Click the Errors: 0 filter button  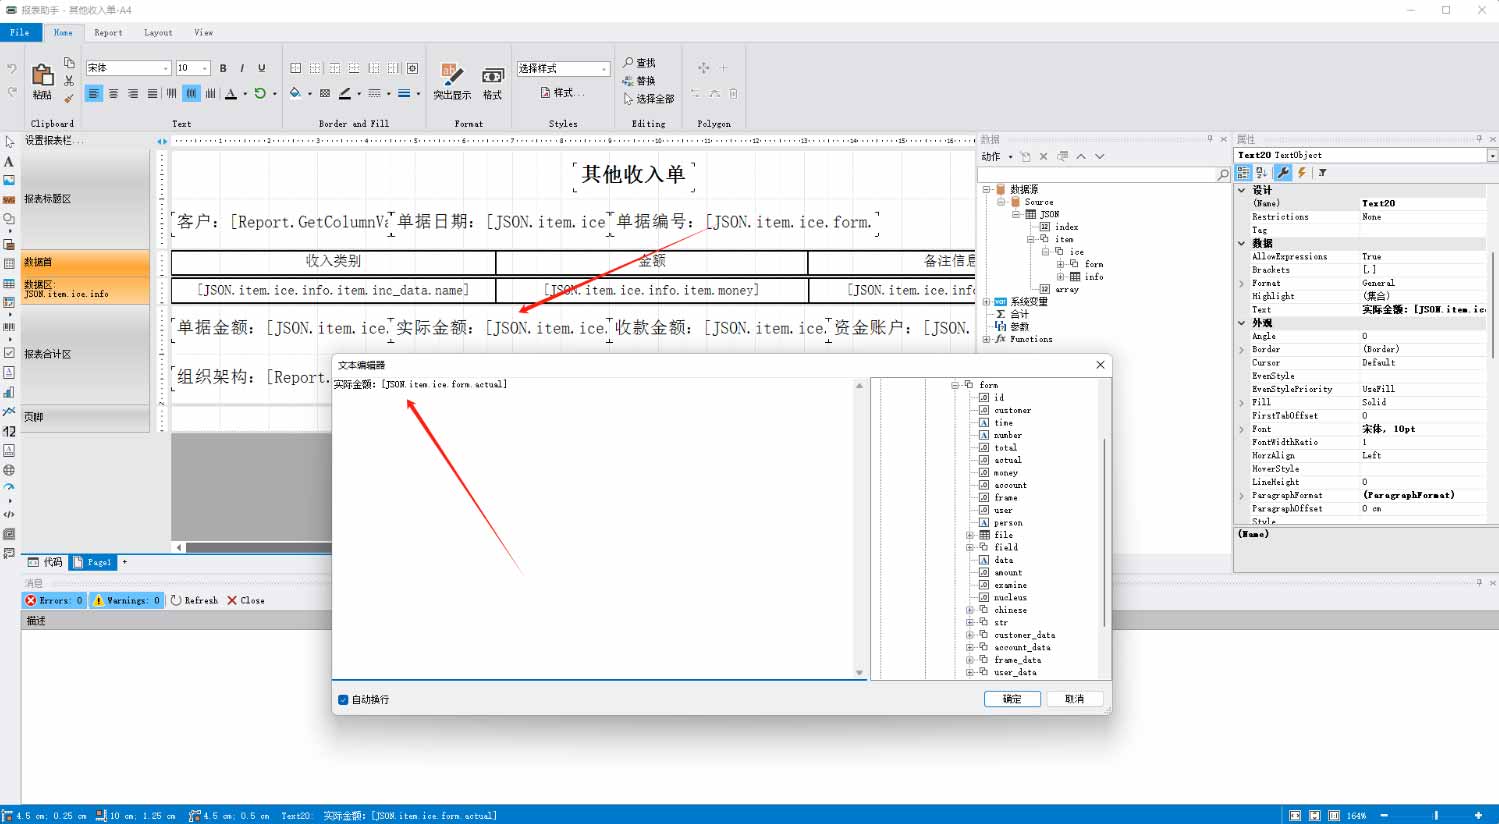[x=54, y=600]
